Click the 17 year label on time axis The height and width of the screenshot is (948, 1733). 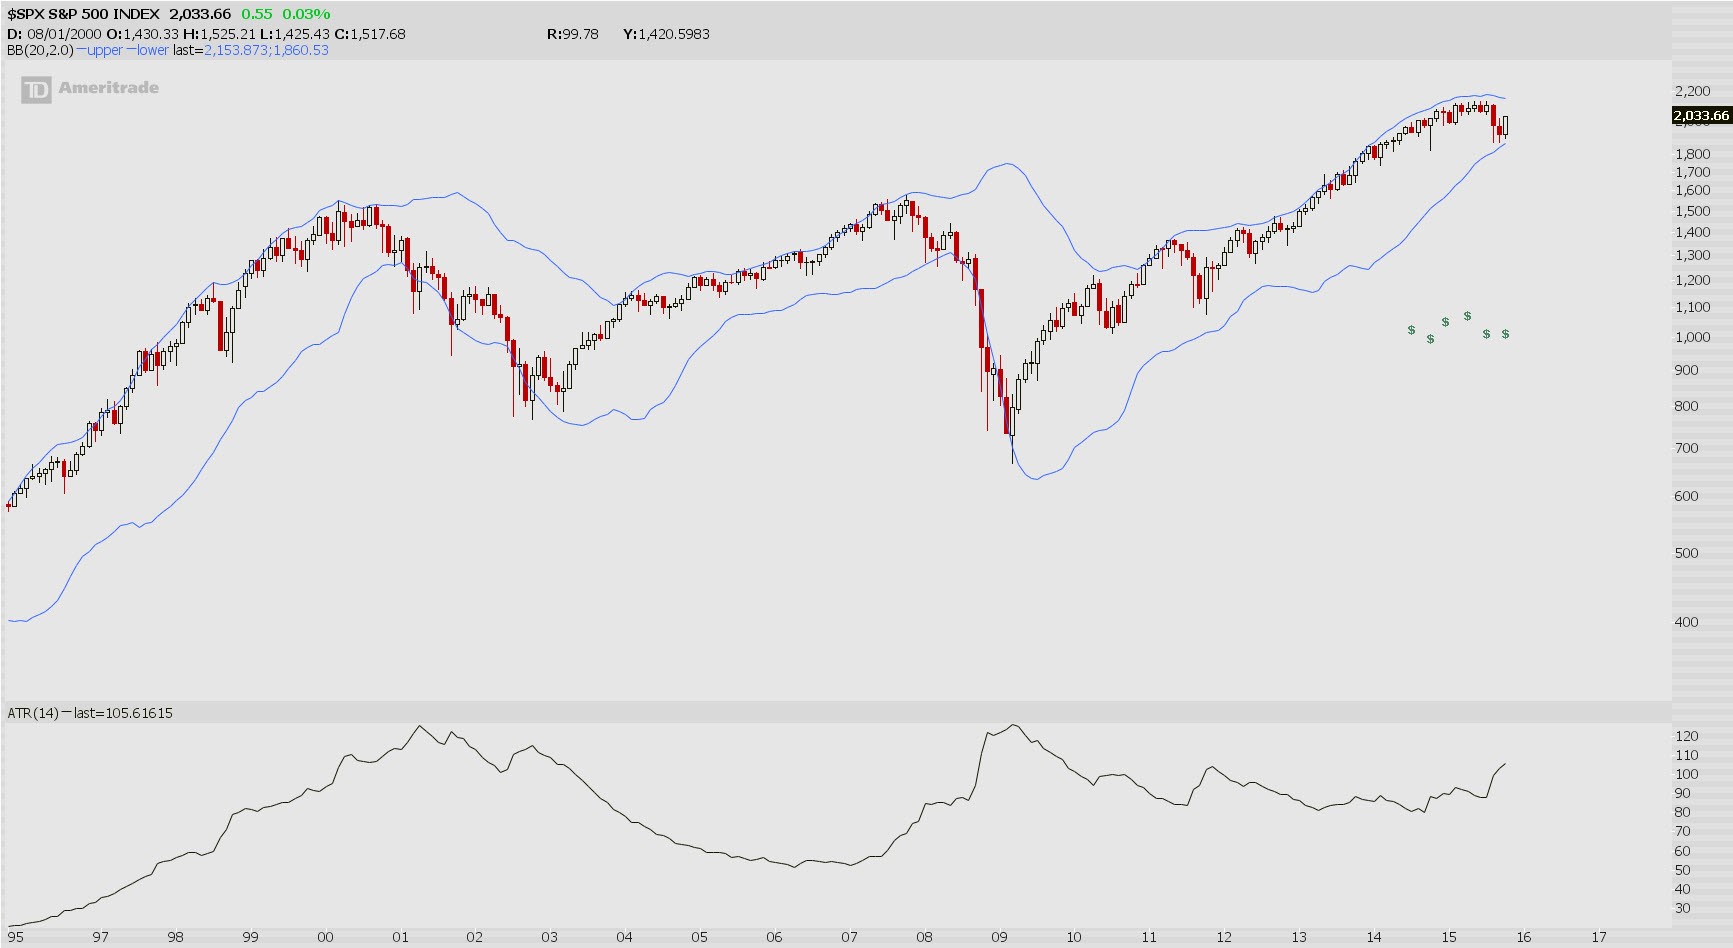[x=1599, y=937]
